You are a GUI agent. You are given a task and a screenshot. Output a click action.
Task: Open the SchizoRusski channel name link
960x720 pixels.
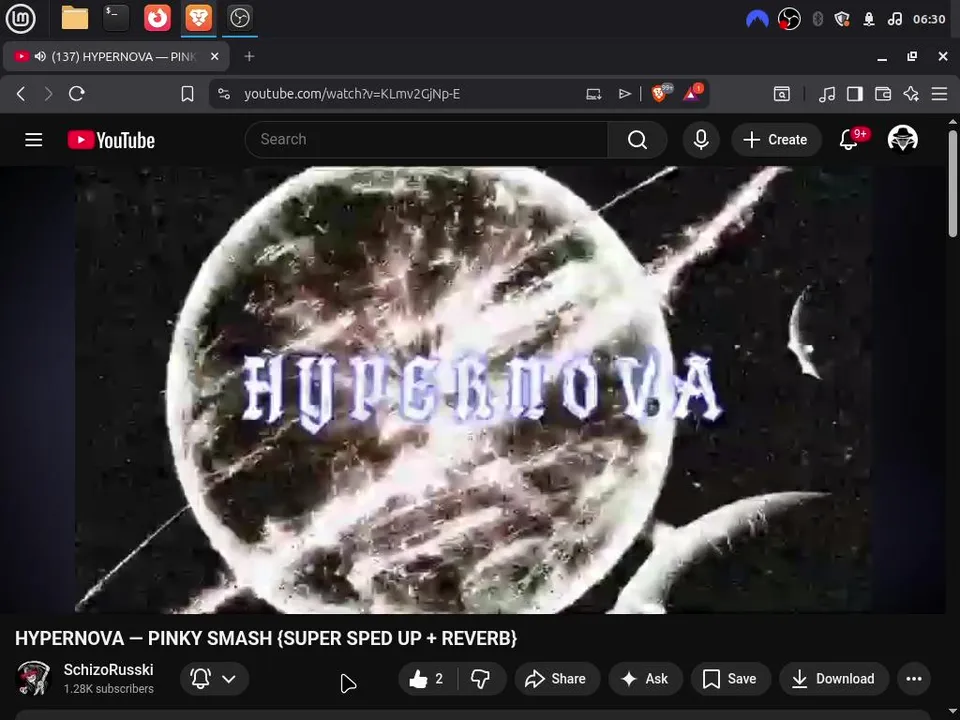(x=108, y=670)
